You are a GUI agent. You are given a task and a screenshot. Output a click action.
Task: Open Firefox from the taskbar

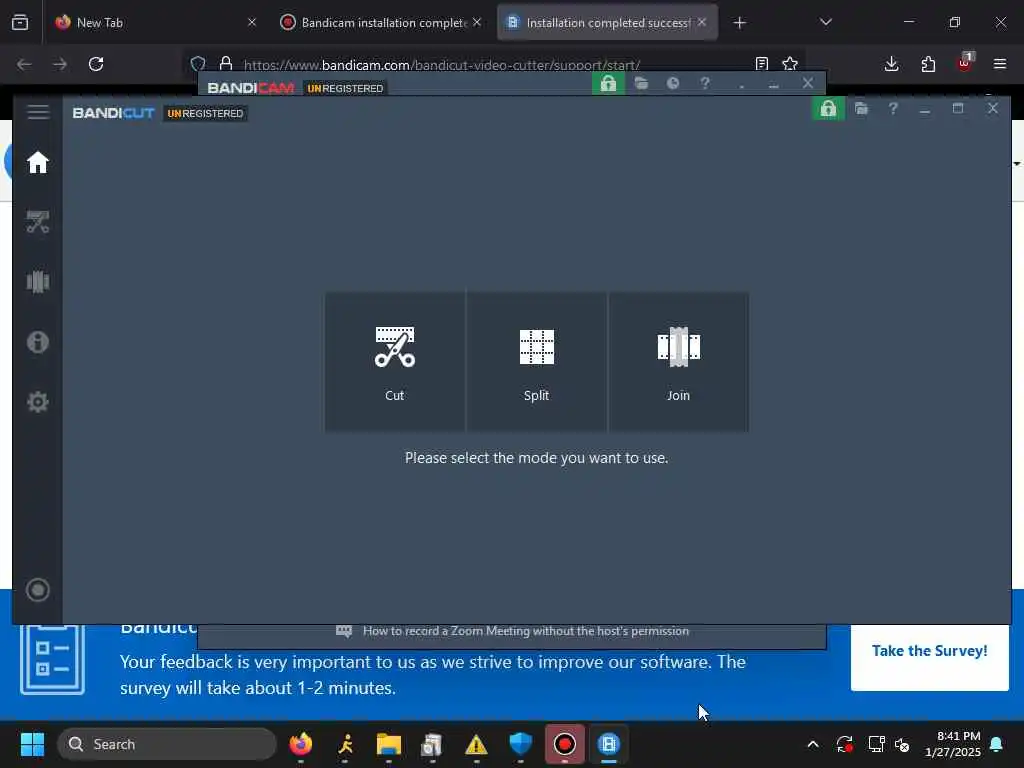click(x=300, y=744)
